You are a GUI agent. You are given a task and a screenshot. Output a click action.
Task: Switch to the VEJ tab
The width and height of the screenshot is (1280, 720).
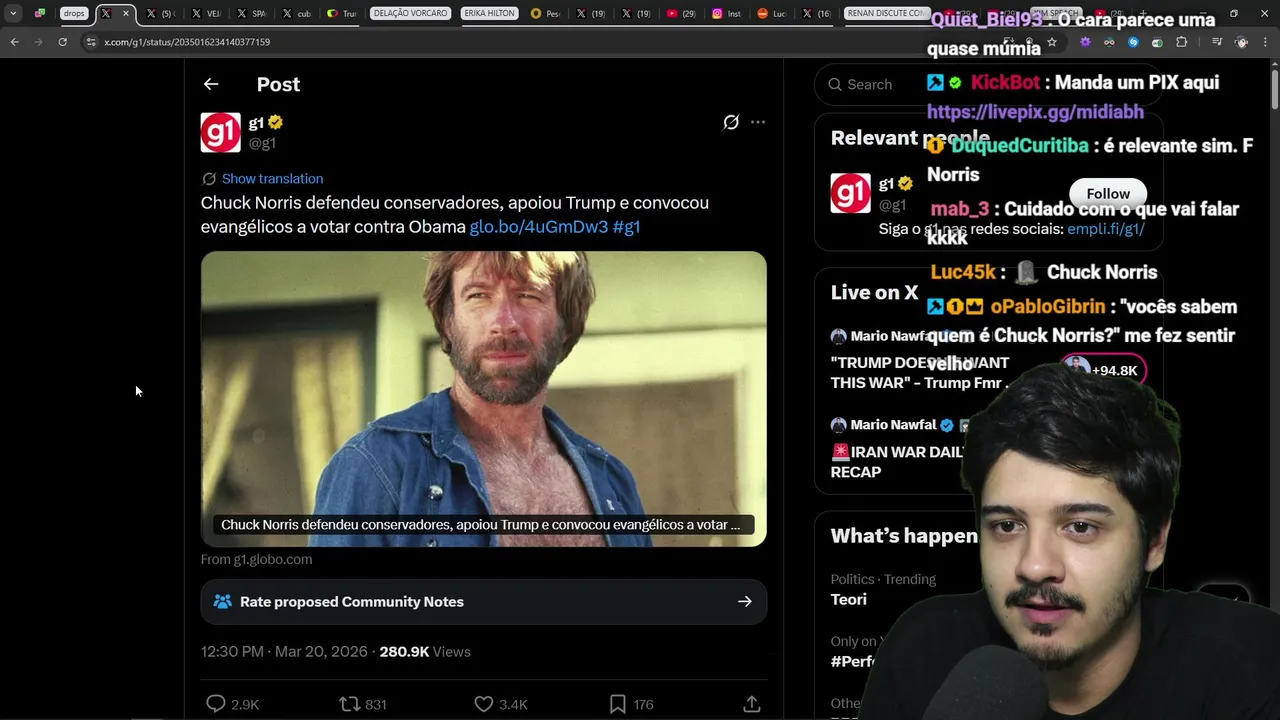pos(204,14)
